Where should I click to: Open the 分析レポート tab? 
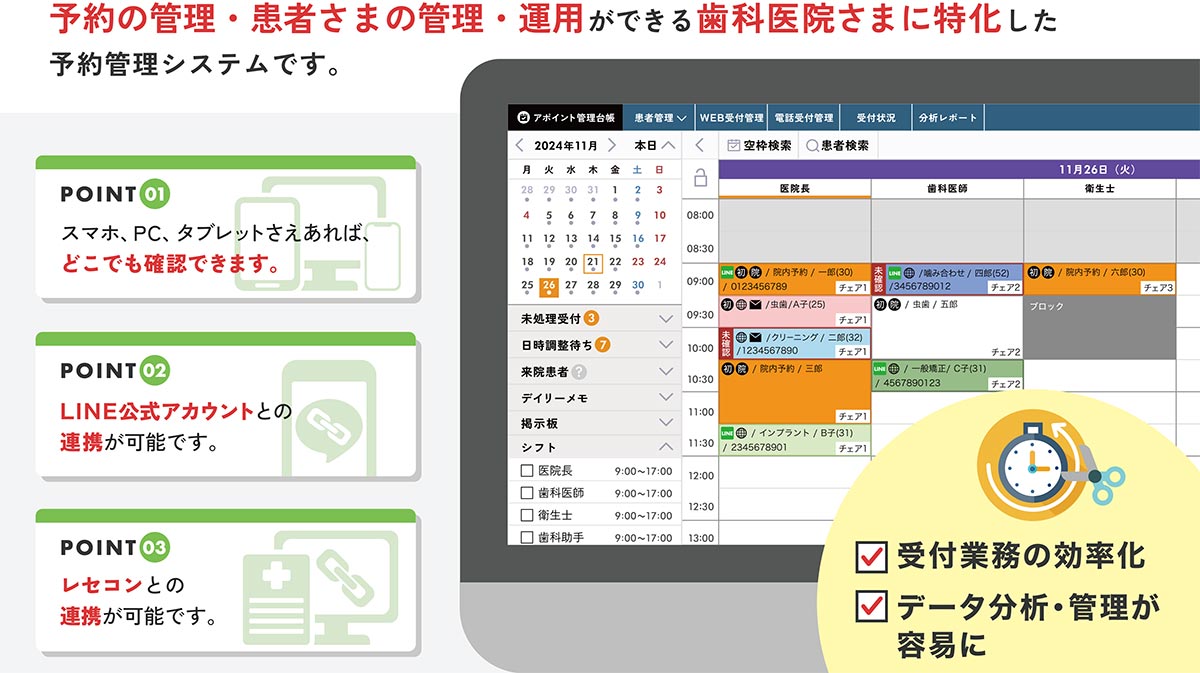pyautogui.click(x=948, y=118)
